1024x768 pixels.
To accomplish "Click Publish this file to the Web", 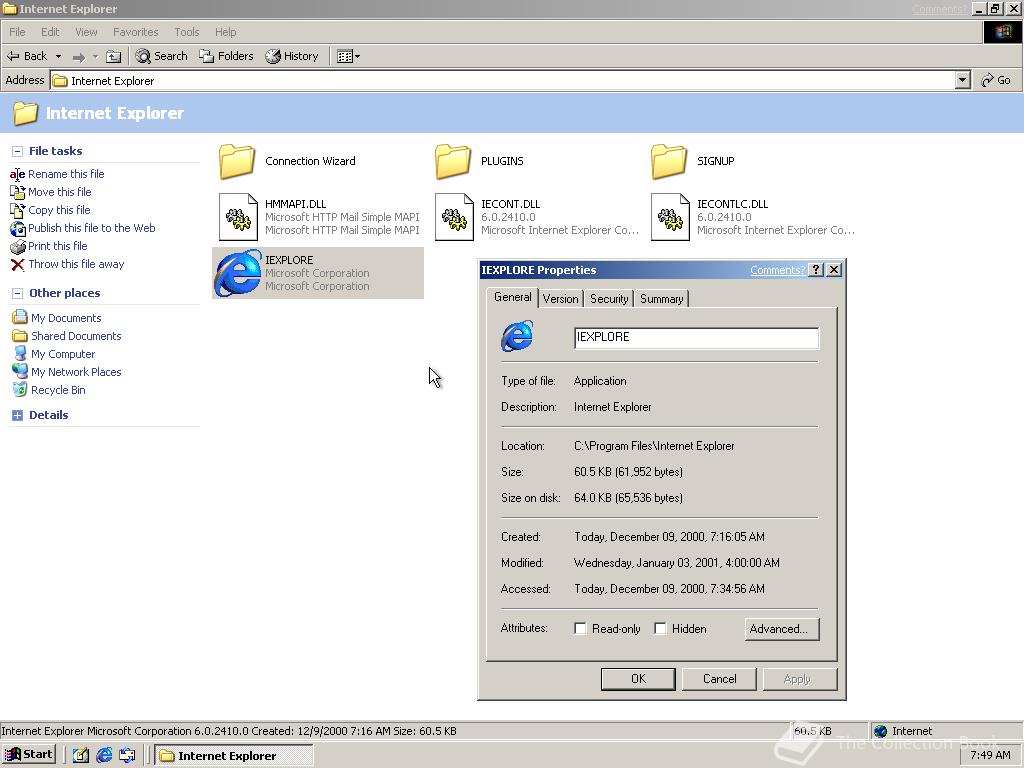I will [x=91, y=228].
